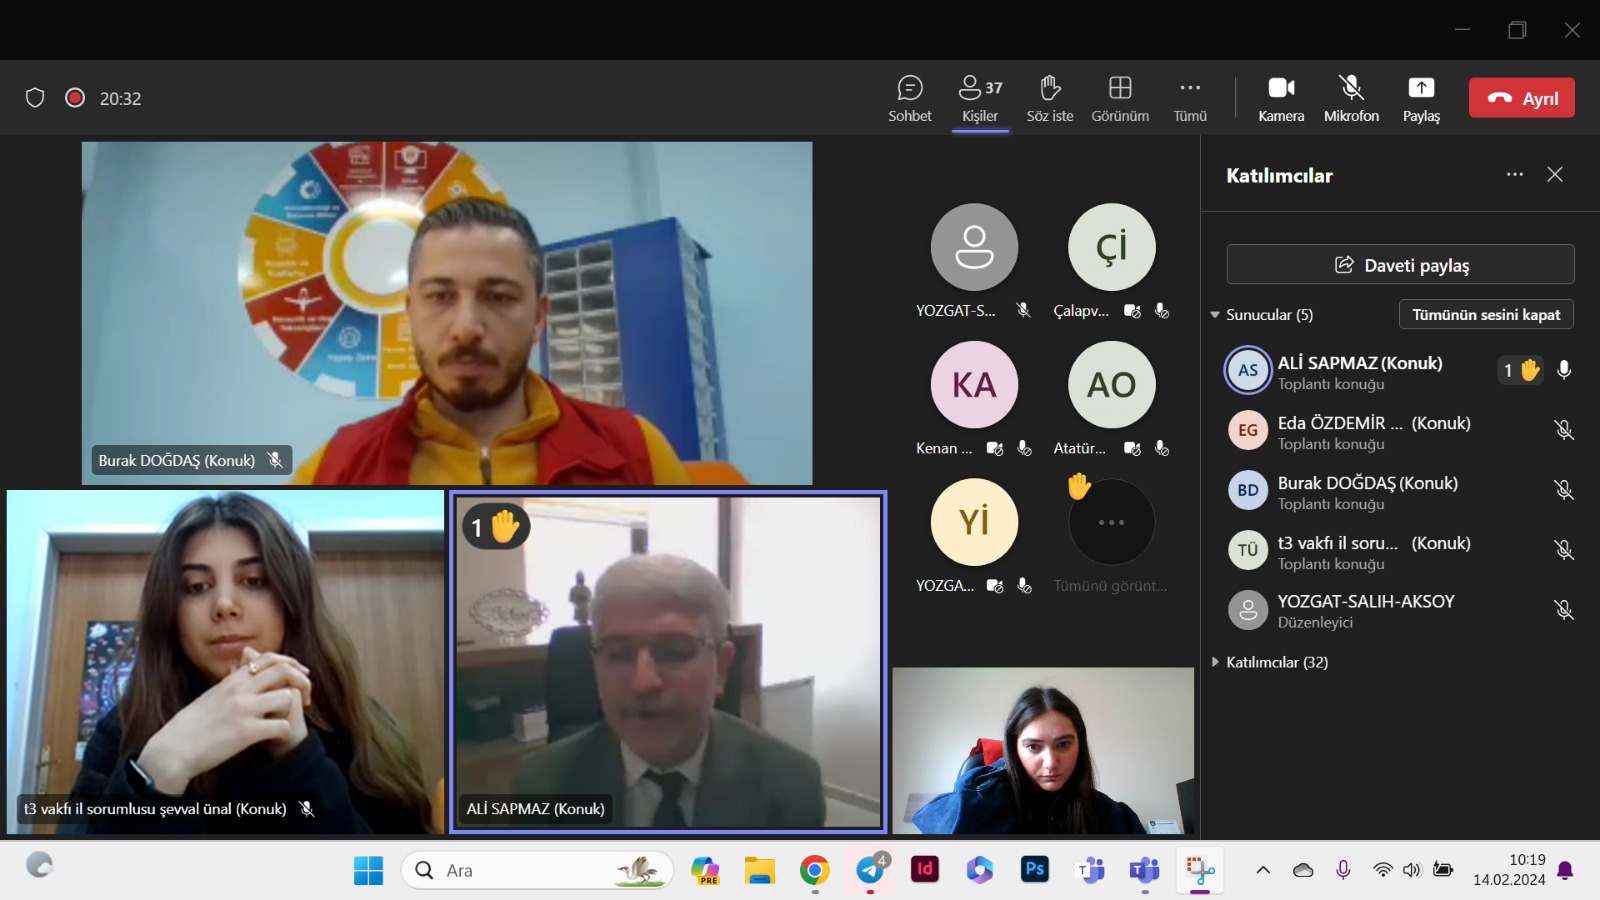Toggle the Kamera on or off
This screenshot has width=1600, height=900.
point(1280,99)
